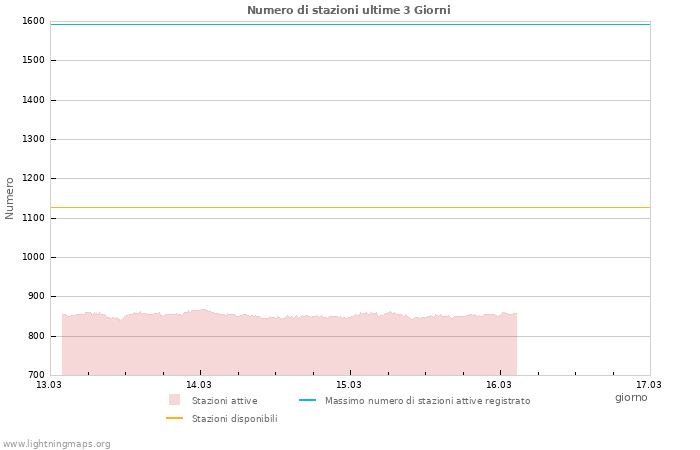This screenshot has height=450, width=700.
Task: Click the blue Massimo numero legend line
Action: [307, 400]
